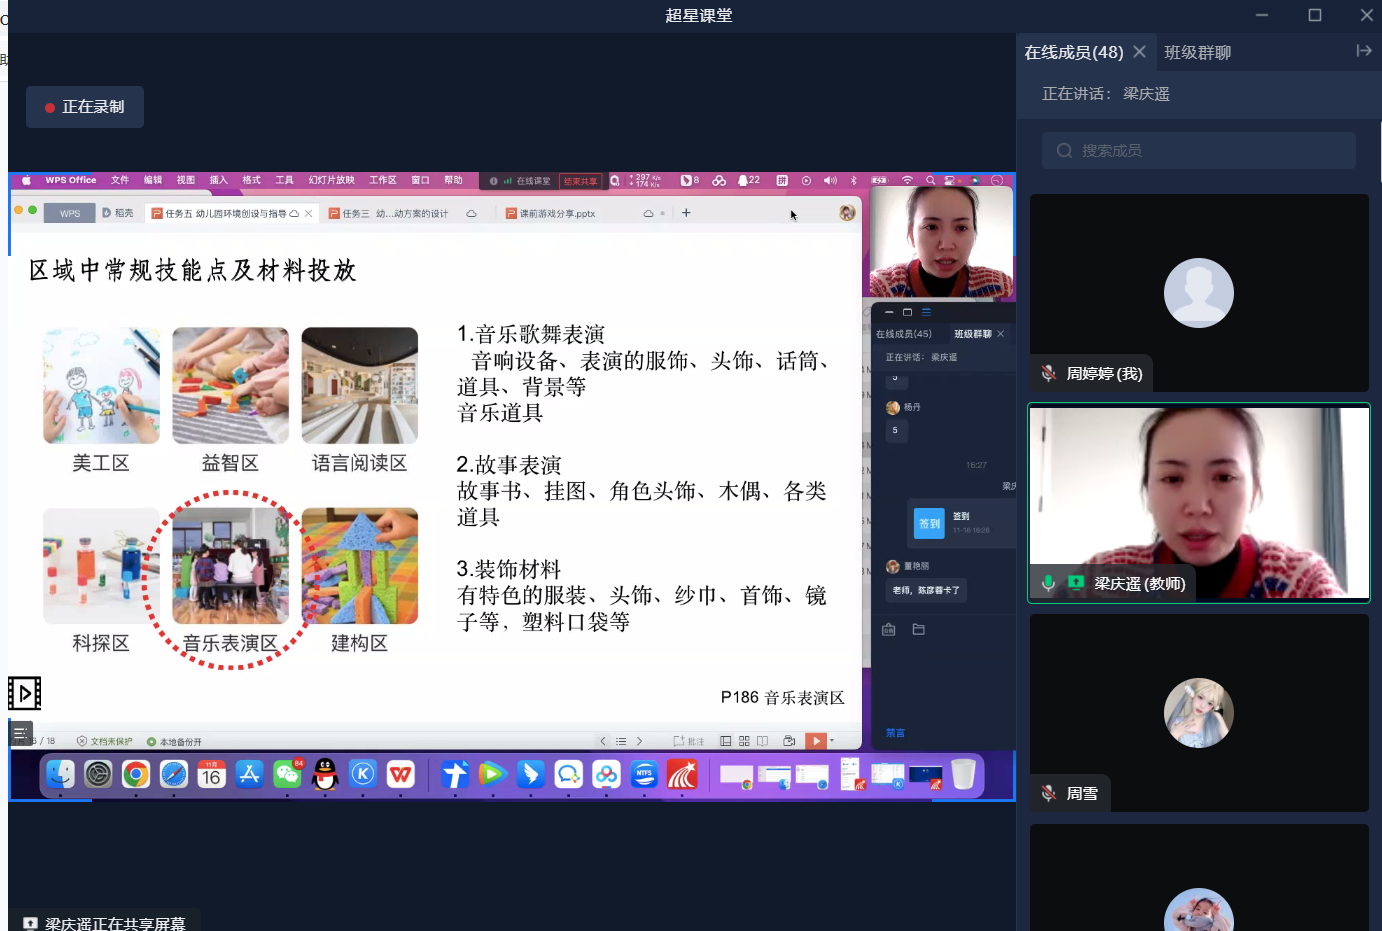The image size is (1382, 931).
Task: Open the 插入 menu
Action: click(x=219, y=181)
